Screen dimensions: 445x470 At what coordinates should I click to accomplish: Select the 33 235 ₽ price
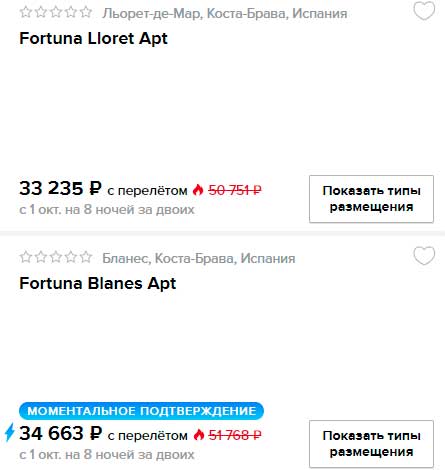click(x=60, y=188)
